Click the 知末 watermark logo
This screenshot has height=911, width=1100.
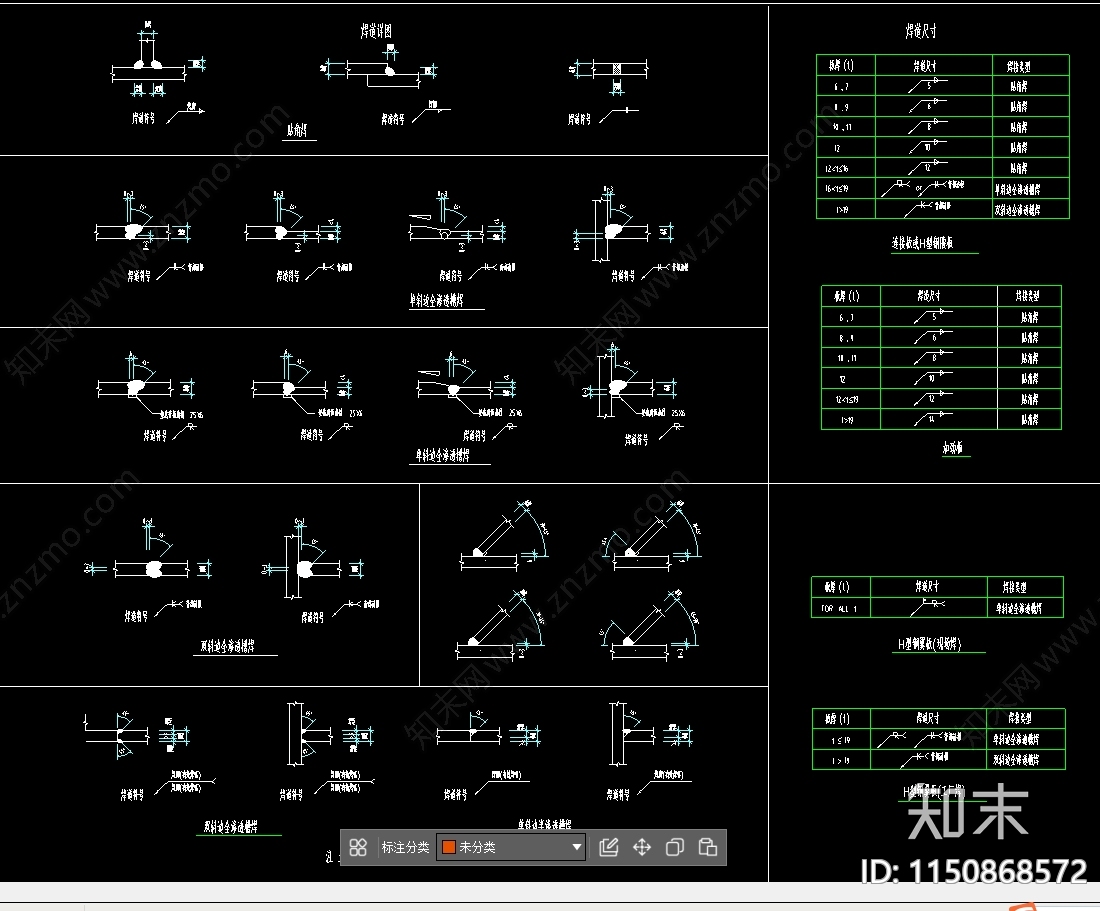pos(967,811)
